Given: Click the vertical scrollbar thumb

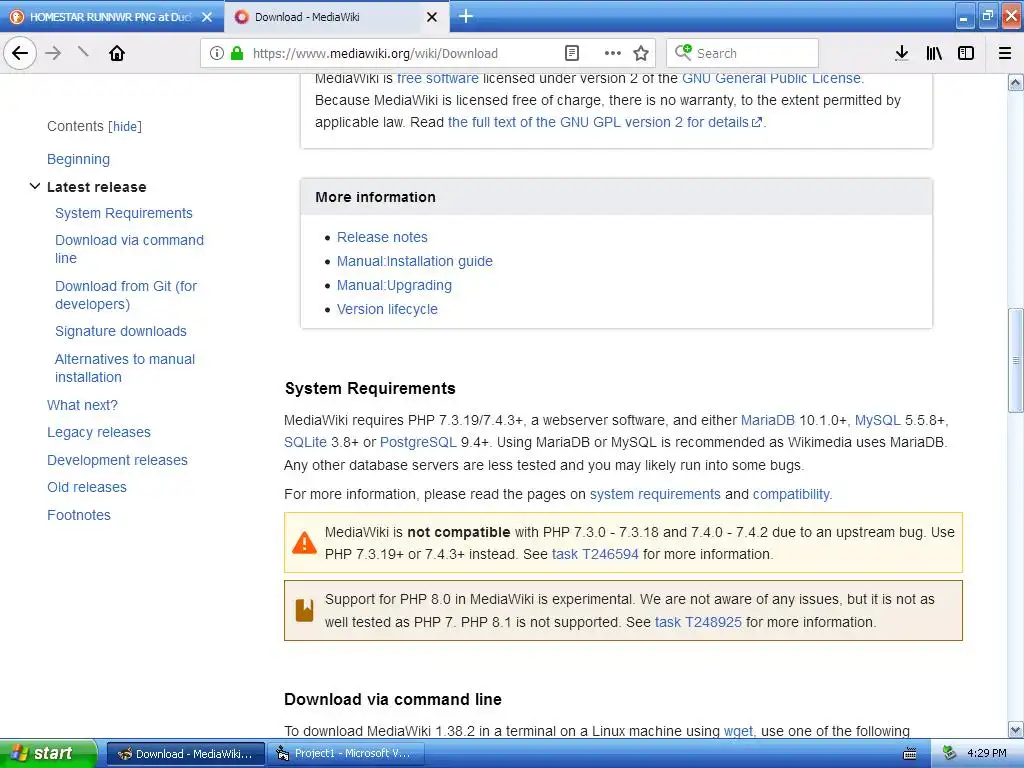Looking at the screenshot, I should pos(1015,360).
